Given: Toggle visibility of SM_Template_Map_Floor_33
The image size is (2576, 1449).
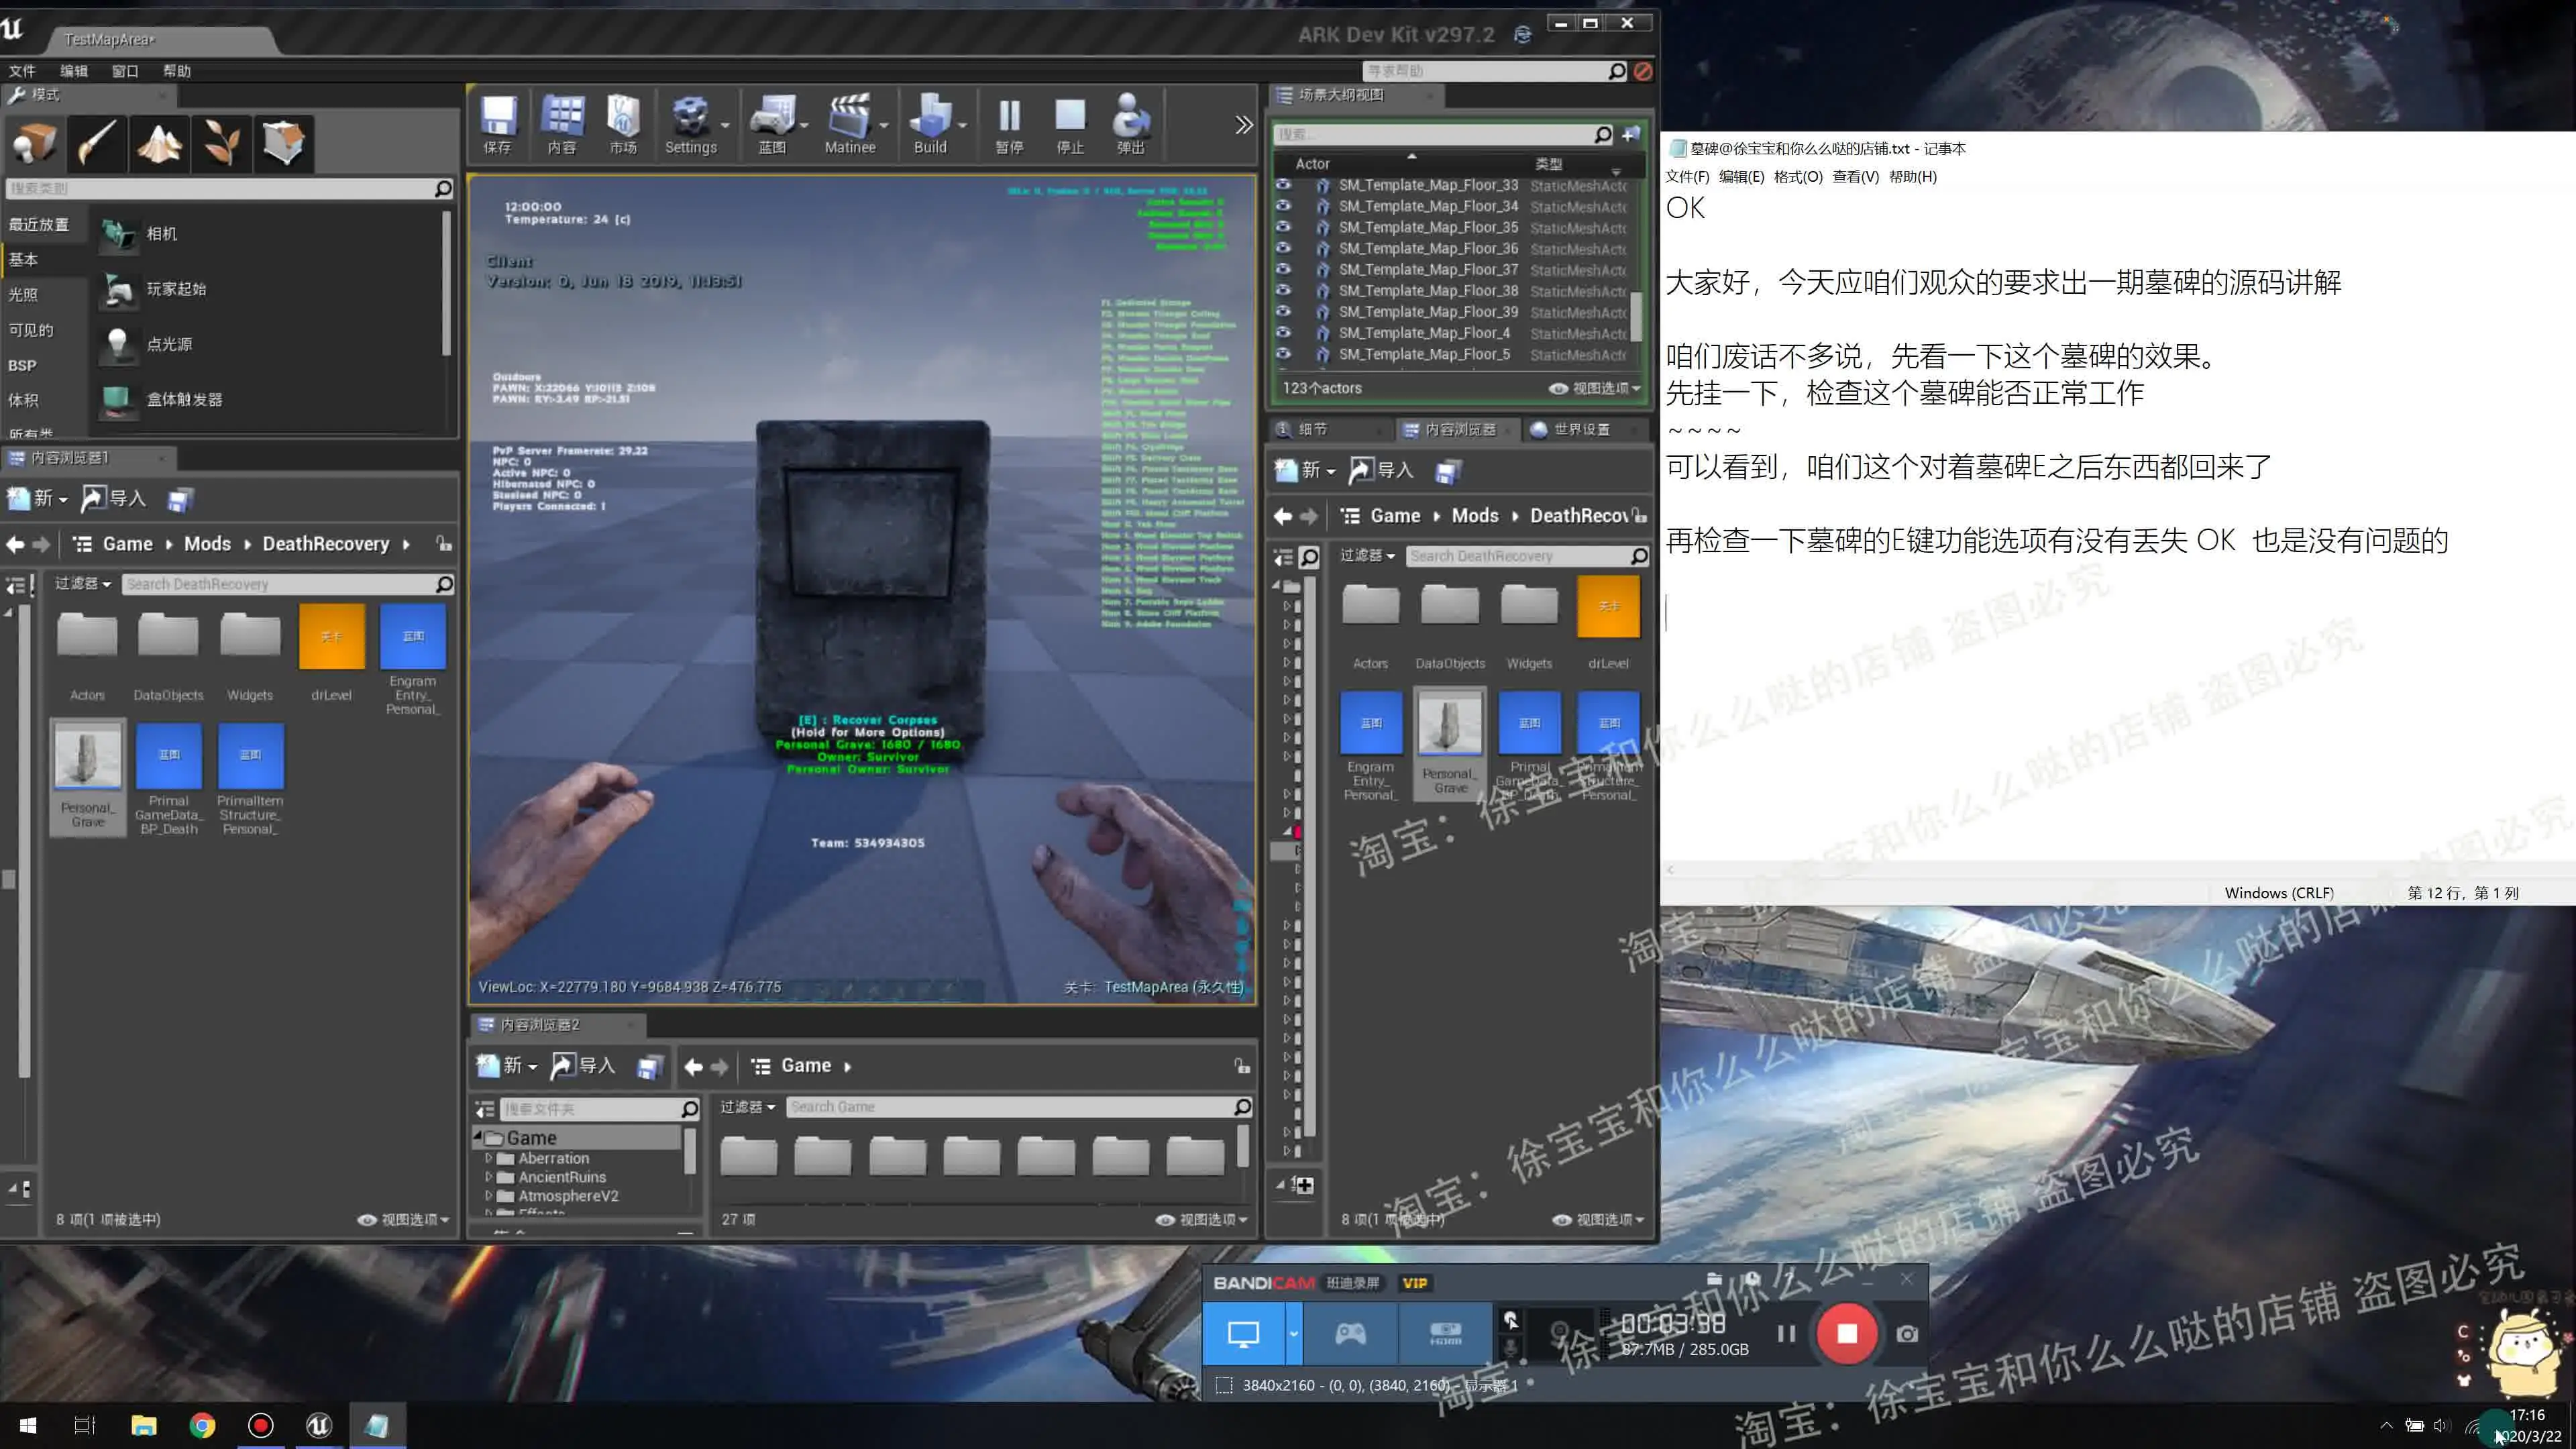Looking at the screenshot, I should 1283,185.
